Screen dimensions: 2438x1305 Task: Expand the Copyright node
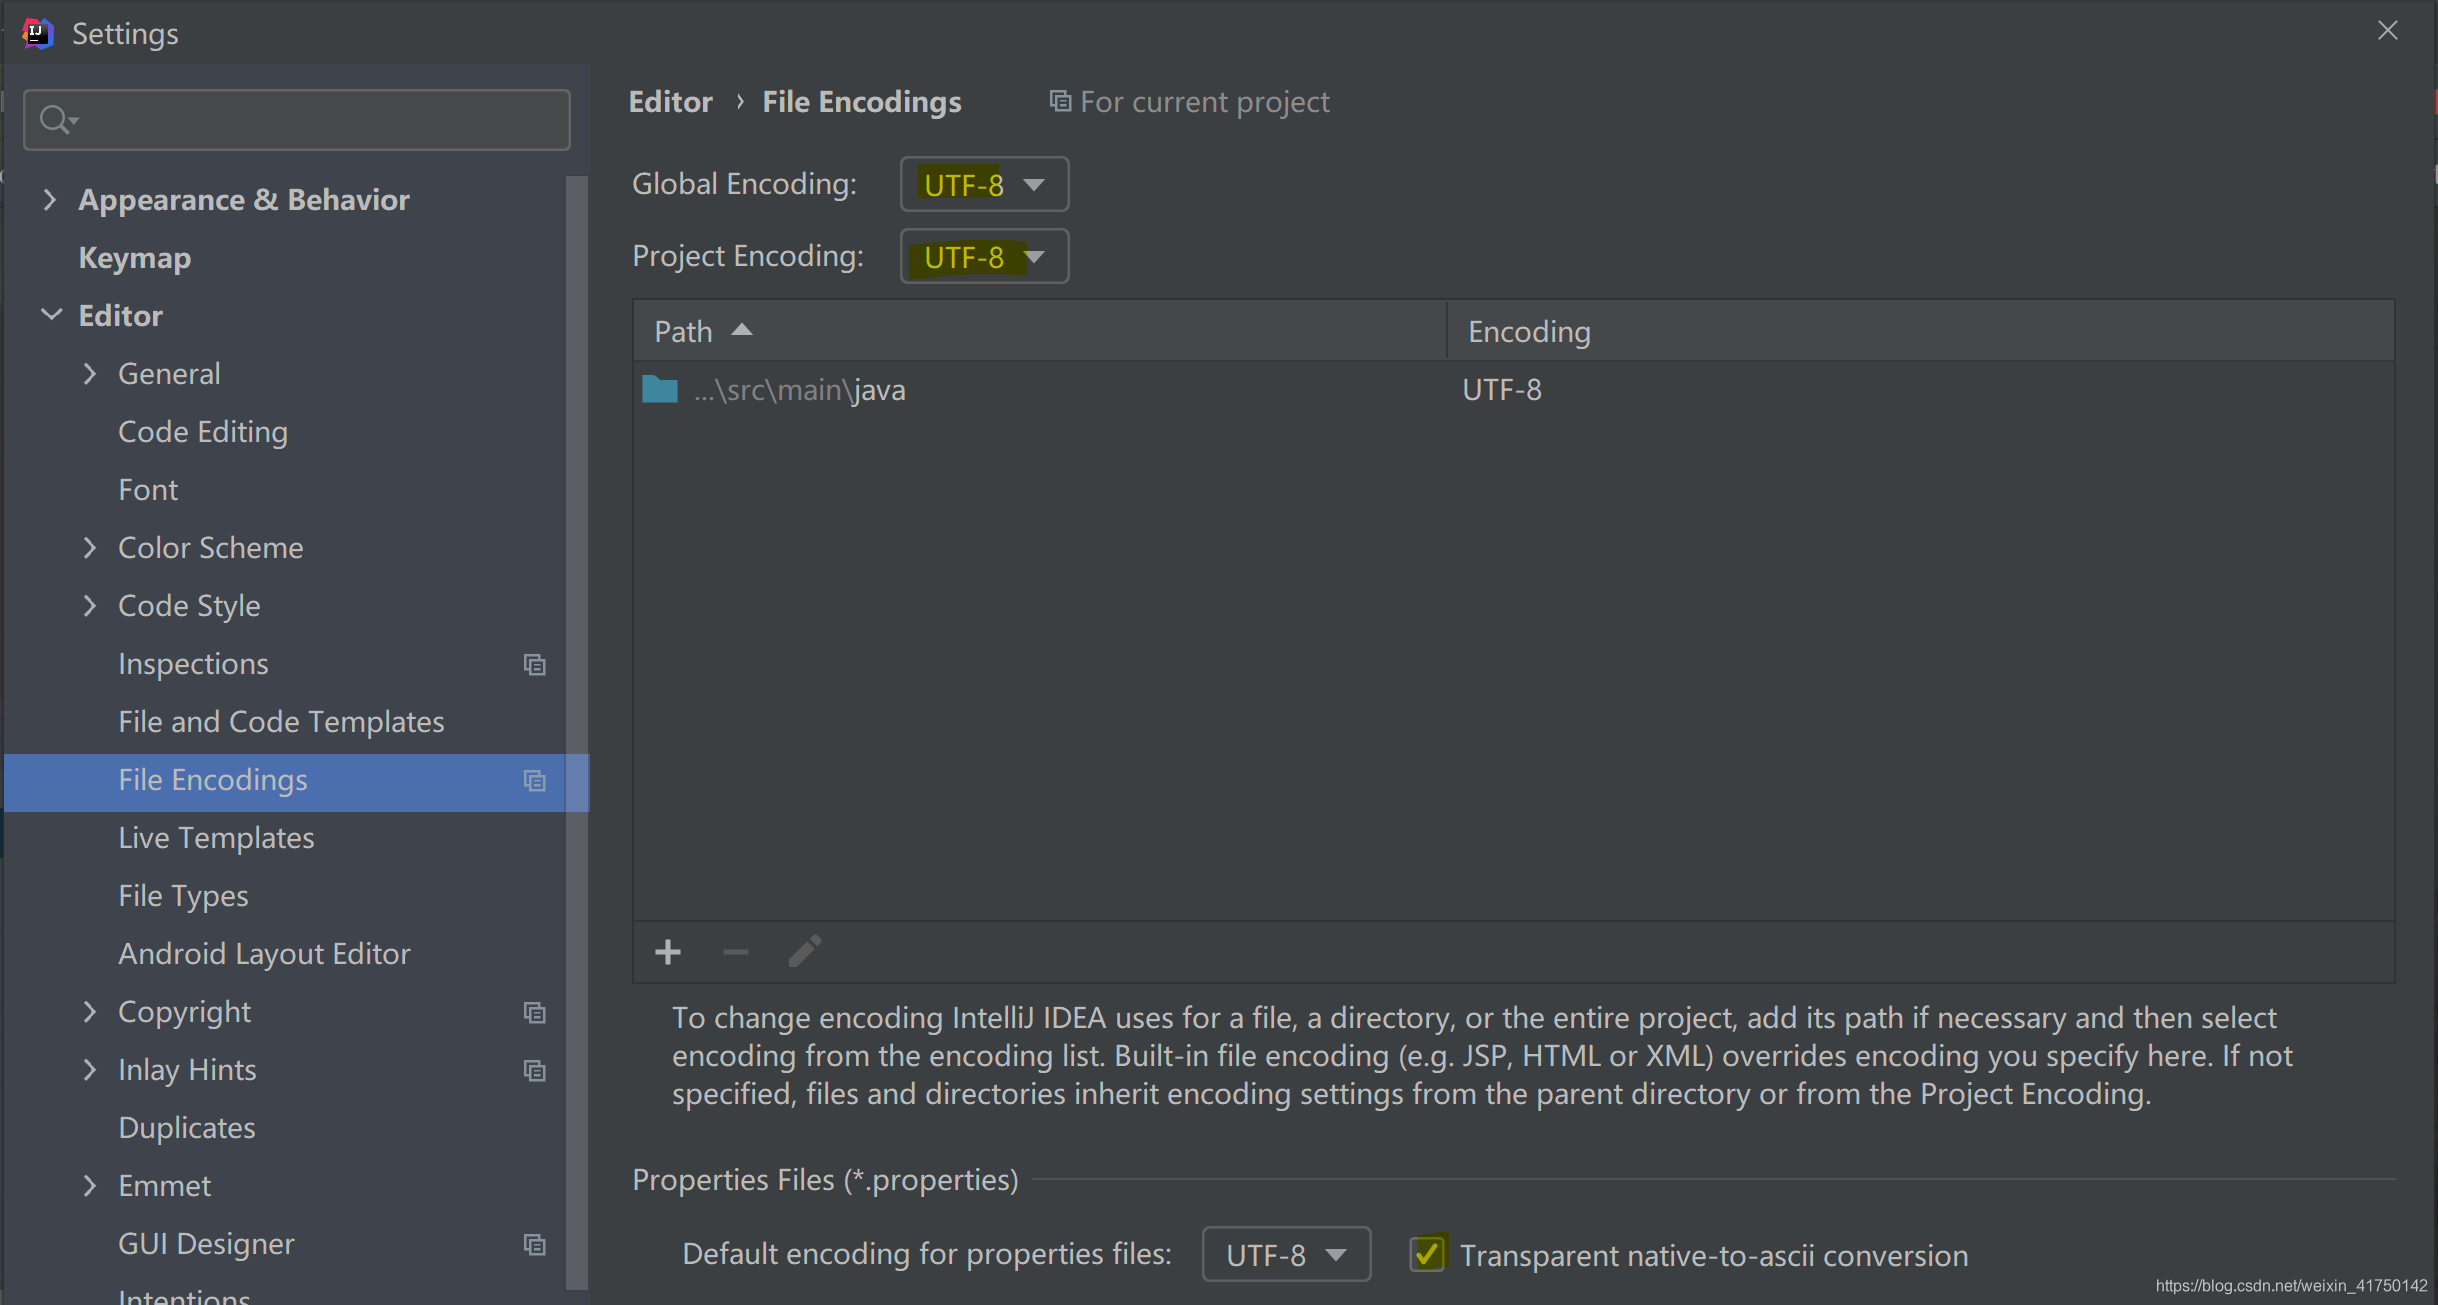click(x=90, y=1011)
